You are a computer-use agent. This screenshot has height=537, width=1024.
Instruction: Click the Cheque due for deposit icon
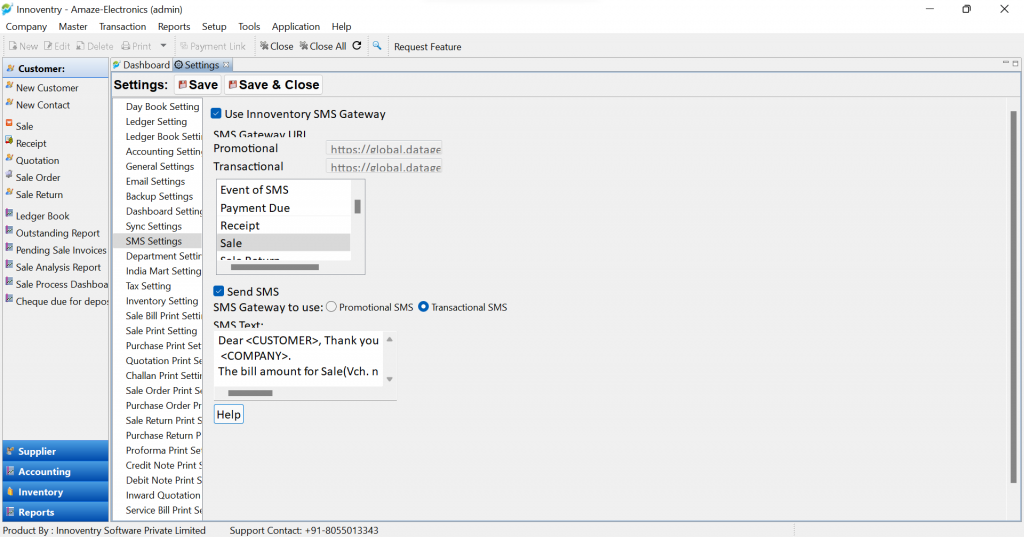pos(9,300)
